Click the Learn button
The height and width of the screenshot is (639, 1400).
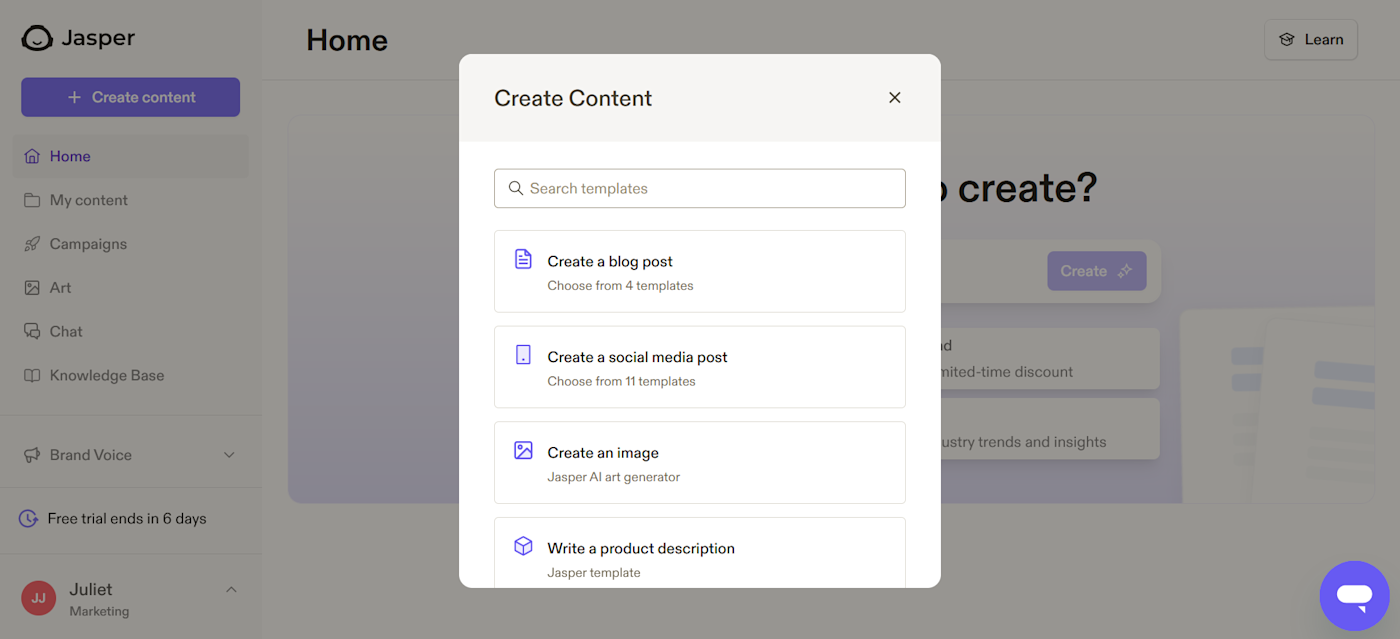click(x=1311, y=40)
